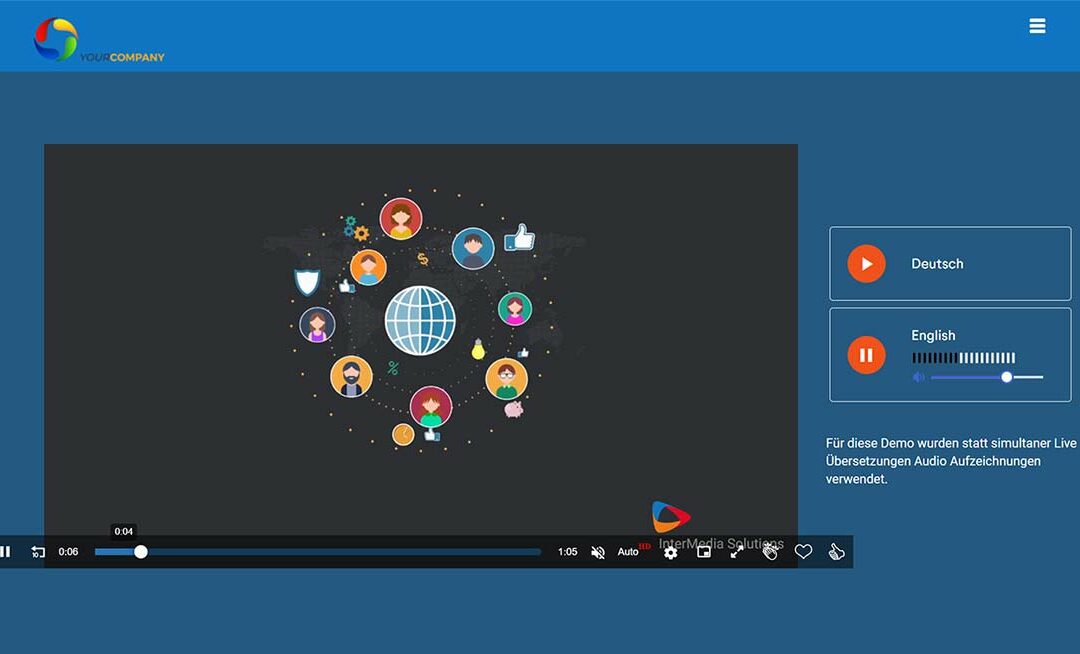Click the demo note text 'Für diese Demo'
Viewport: 1080px width, 654px height.
(x=951, y=461)
